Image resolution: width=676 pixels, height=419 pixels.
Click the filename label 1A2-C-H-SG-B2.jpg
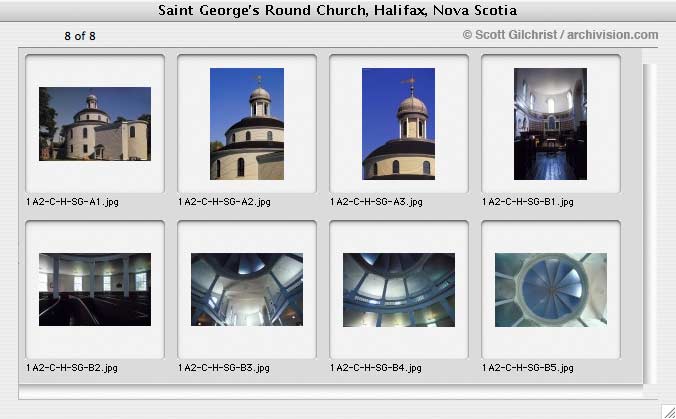tap(72, 368)
